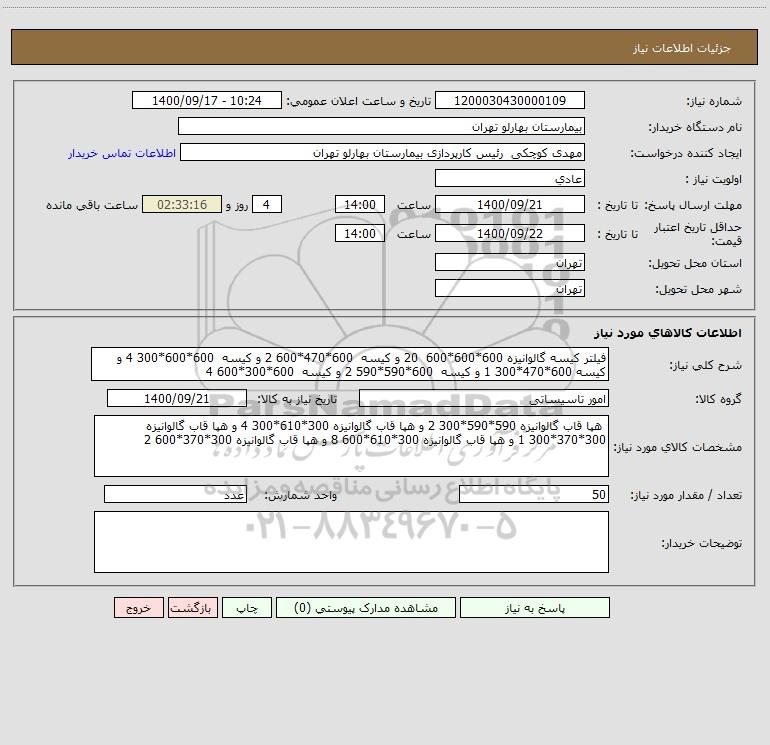
Task: Click the delivery province field تهران
Action: (x=510, y=263)
